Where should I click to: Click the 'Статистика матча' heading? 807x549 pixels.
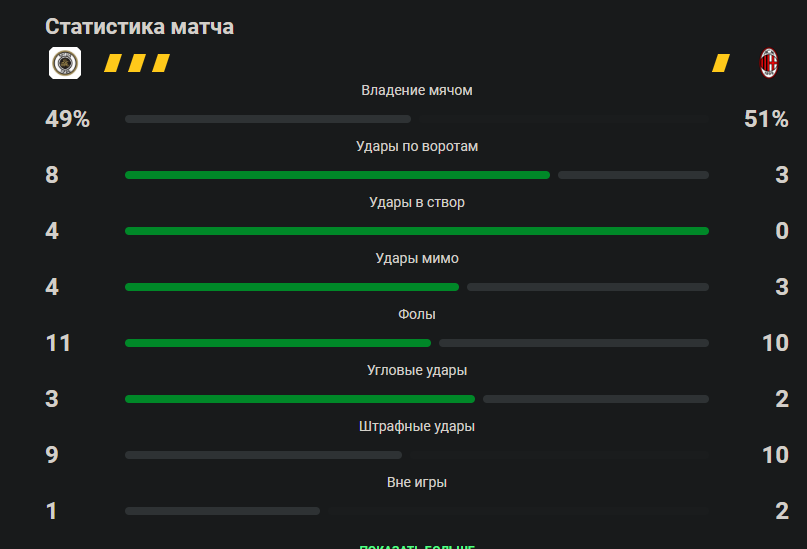pos(139,27)
